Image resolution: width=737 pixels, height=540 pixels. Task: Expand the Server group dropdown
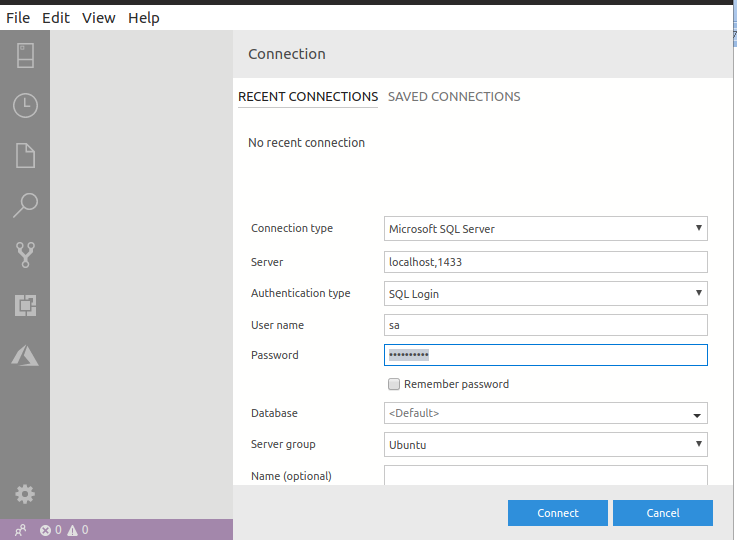pos(545,445)
